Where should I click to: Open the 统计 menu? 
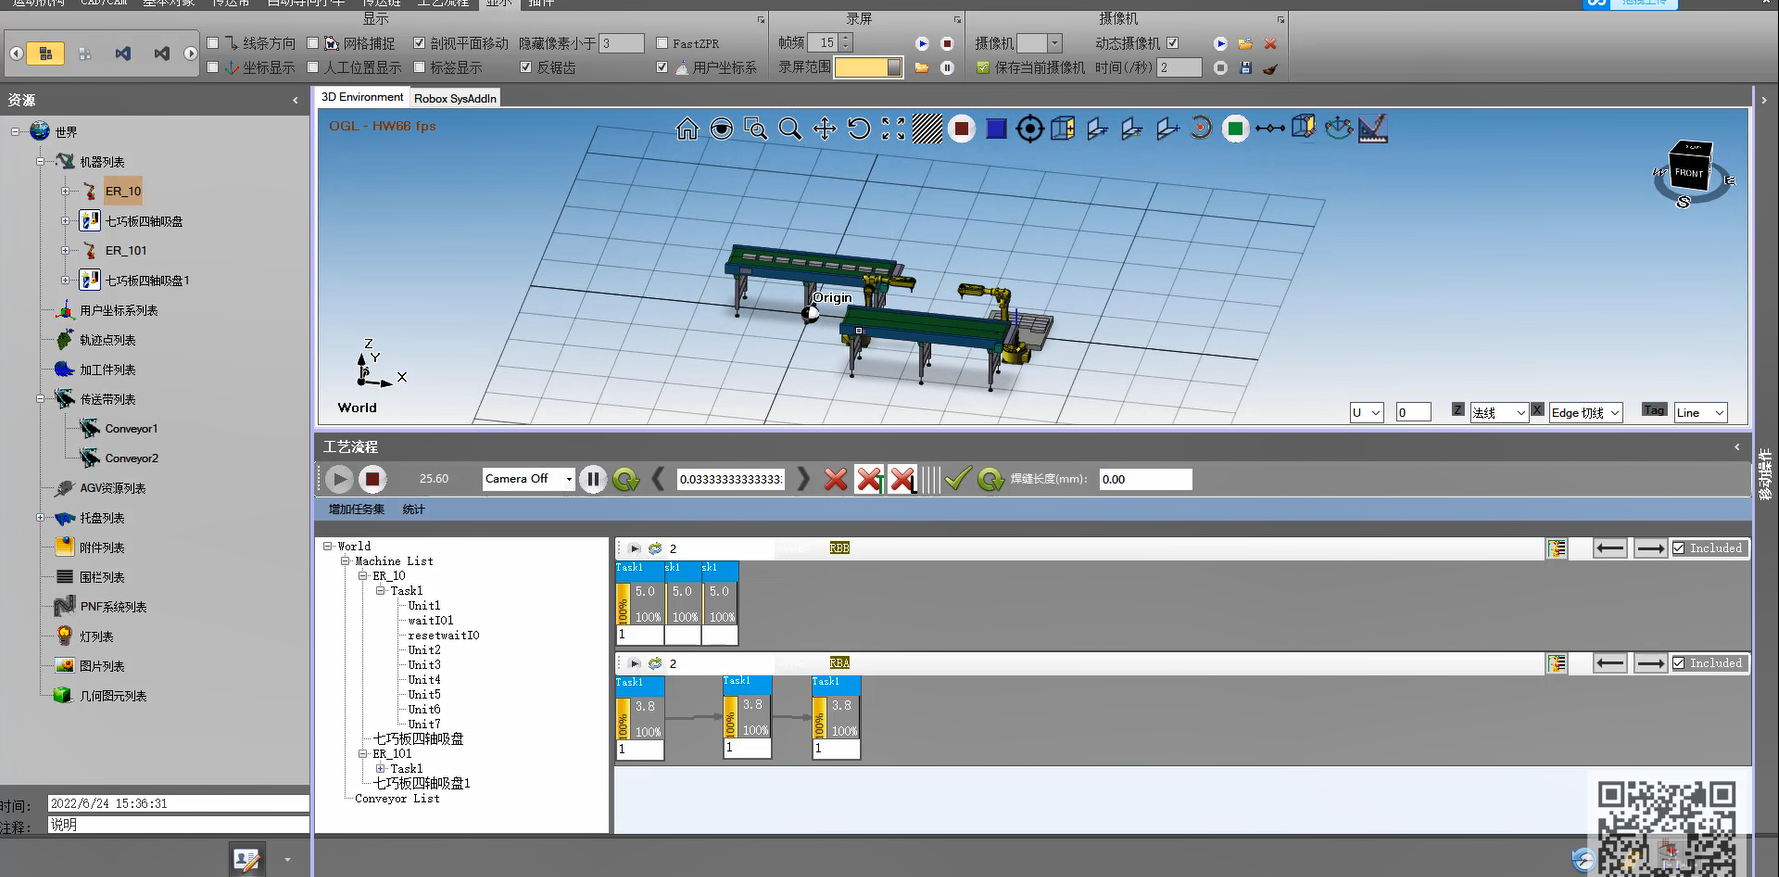[413, 509]
